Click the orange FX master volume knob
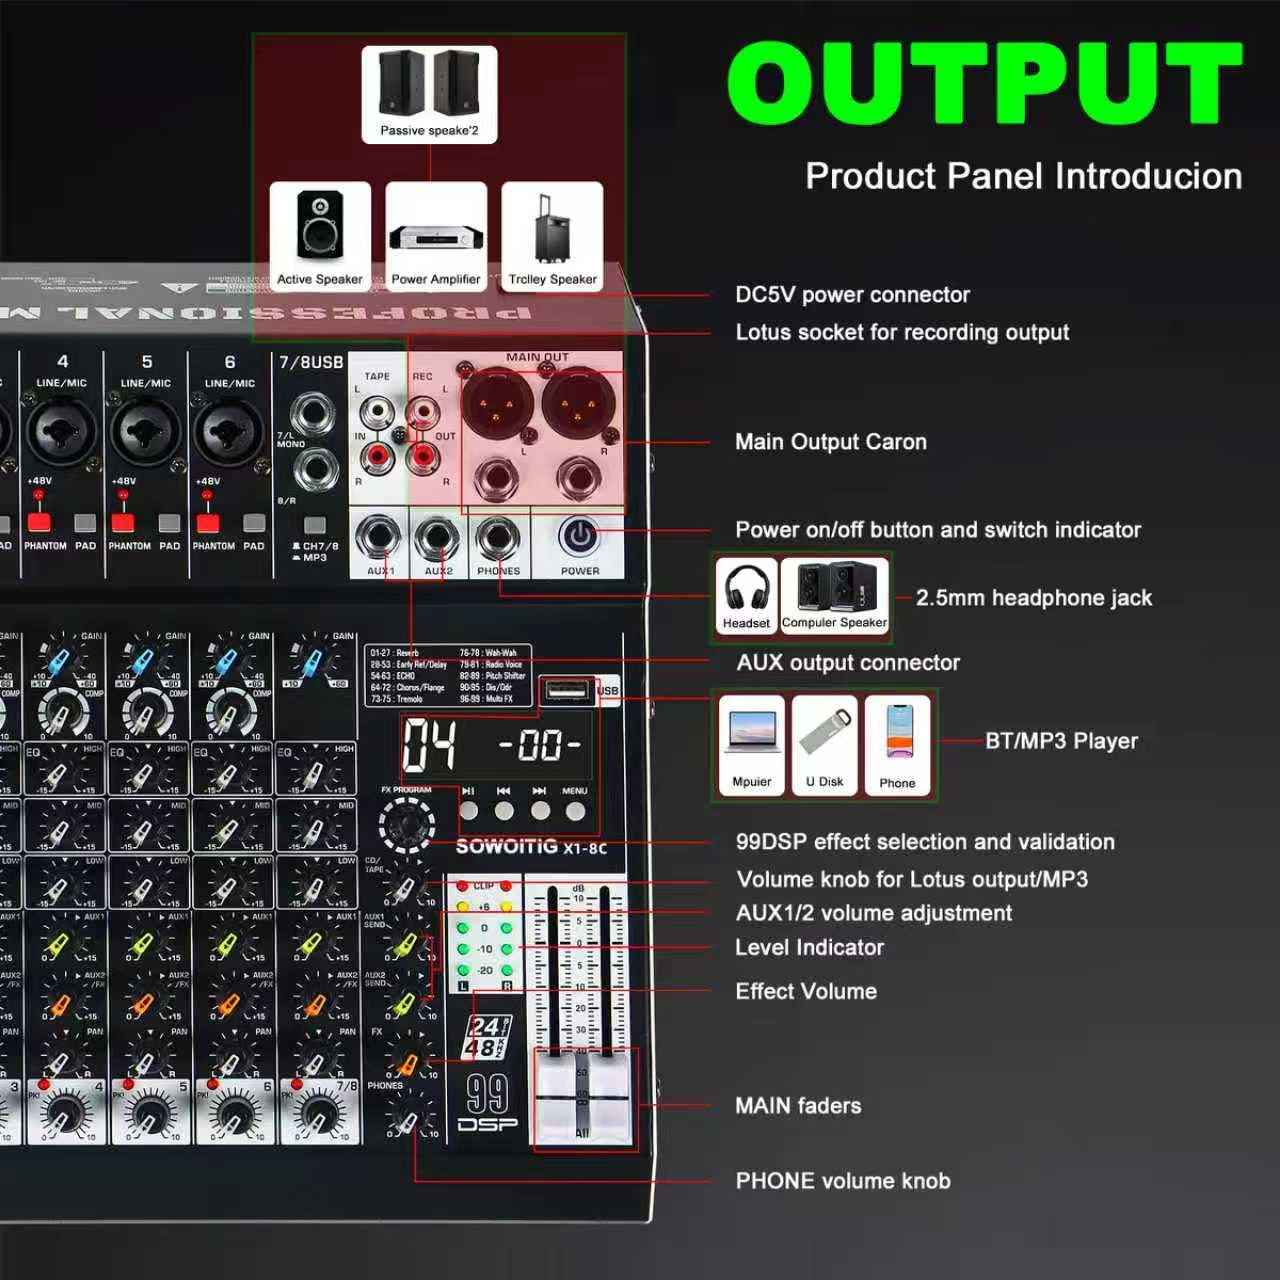This screenshot has width=1280, height=1280. point(407,1064)
